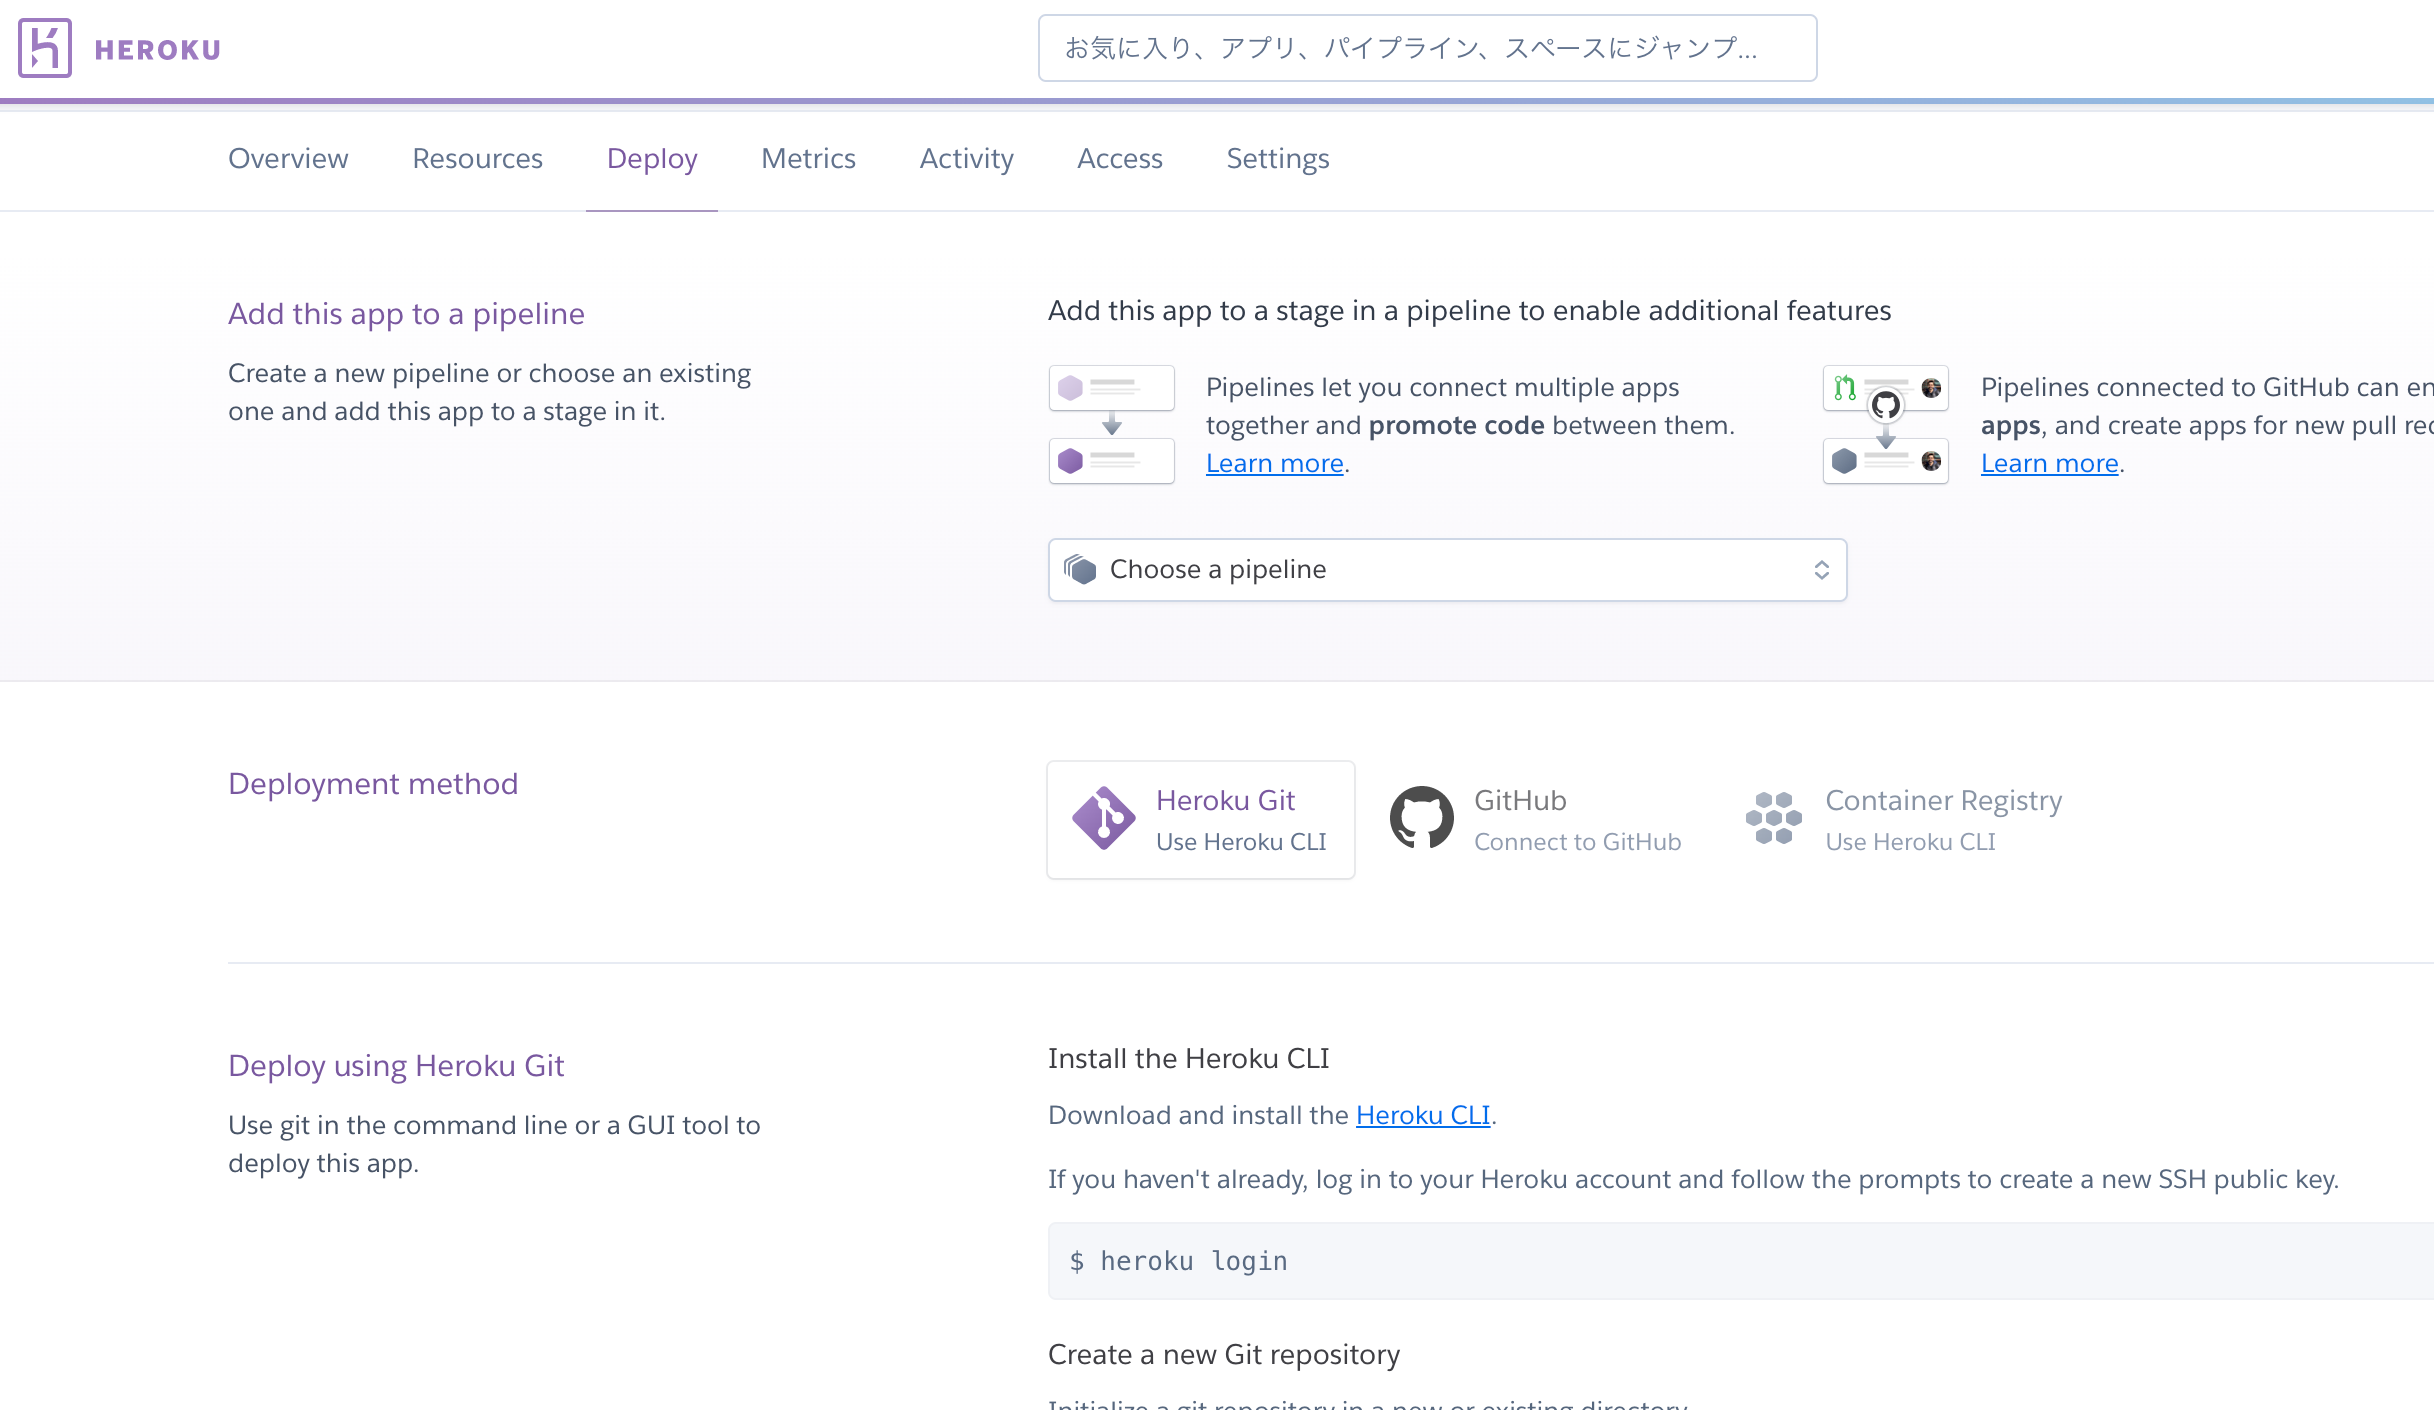This screenshot has width=2434, height=1410.
Task: Click the HEROKU wordmark text
Action: 158,50
